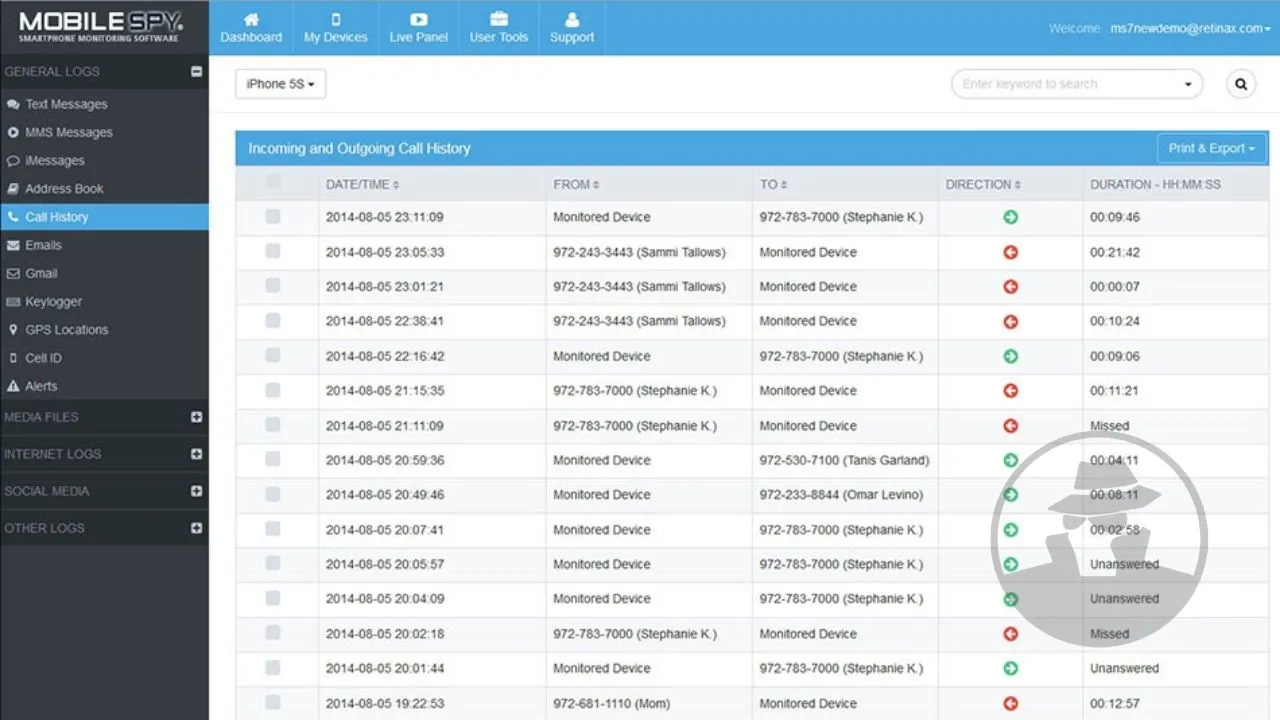
Task: Tick checkbox for the 21:11:09 call
Action: pyautogui.click(x=273, y=424)
